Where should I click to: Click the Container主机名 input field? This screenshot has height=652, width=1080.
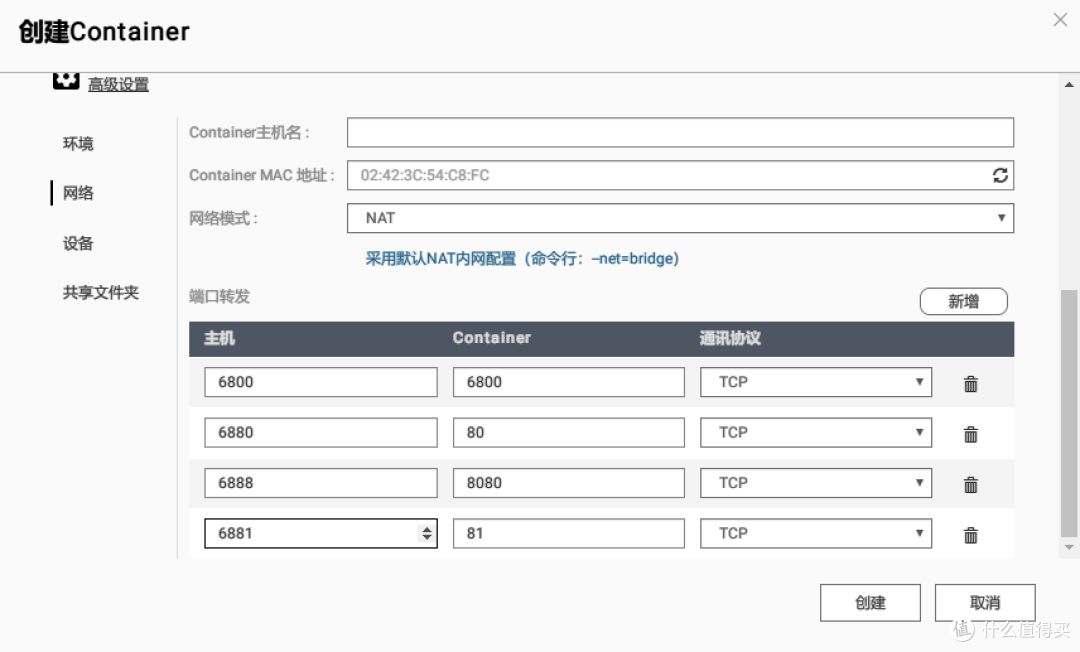680,132
